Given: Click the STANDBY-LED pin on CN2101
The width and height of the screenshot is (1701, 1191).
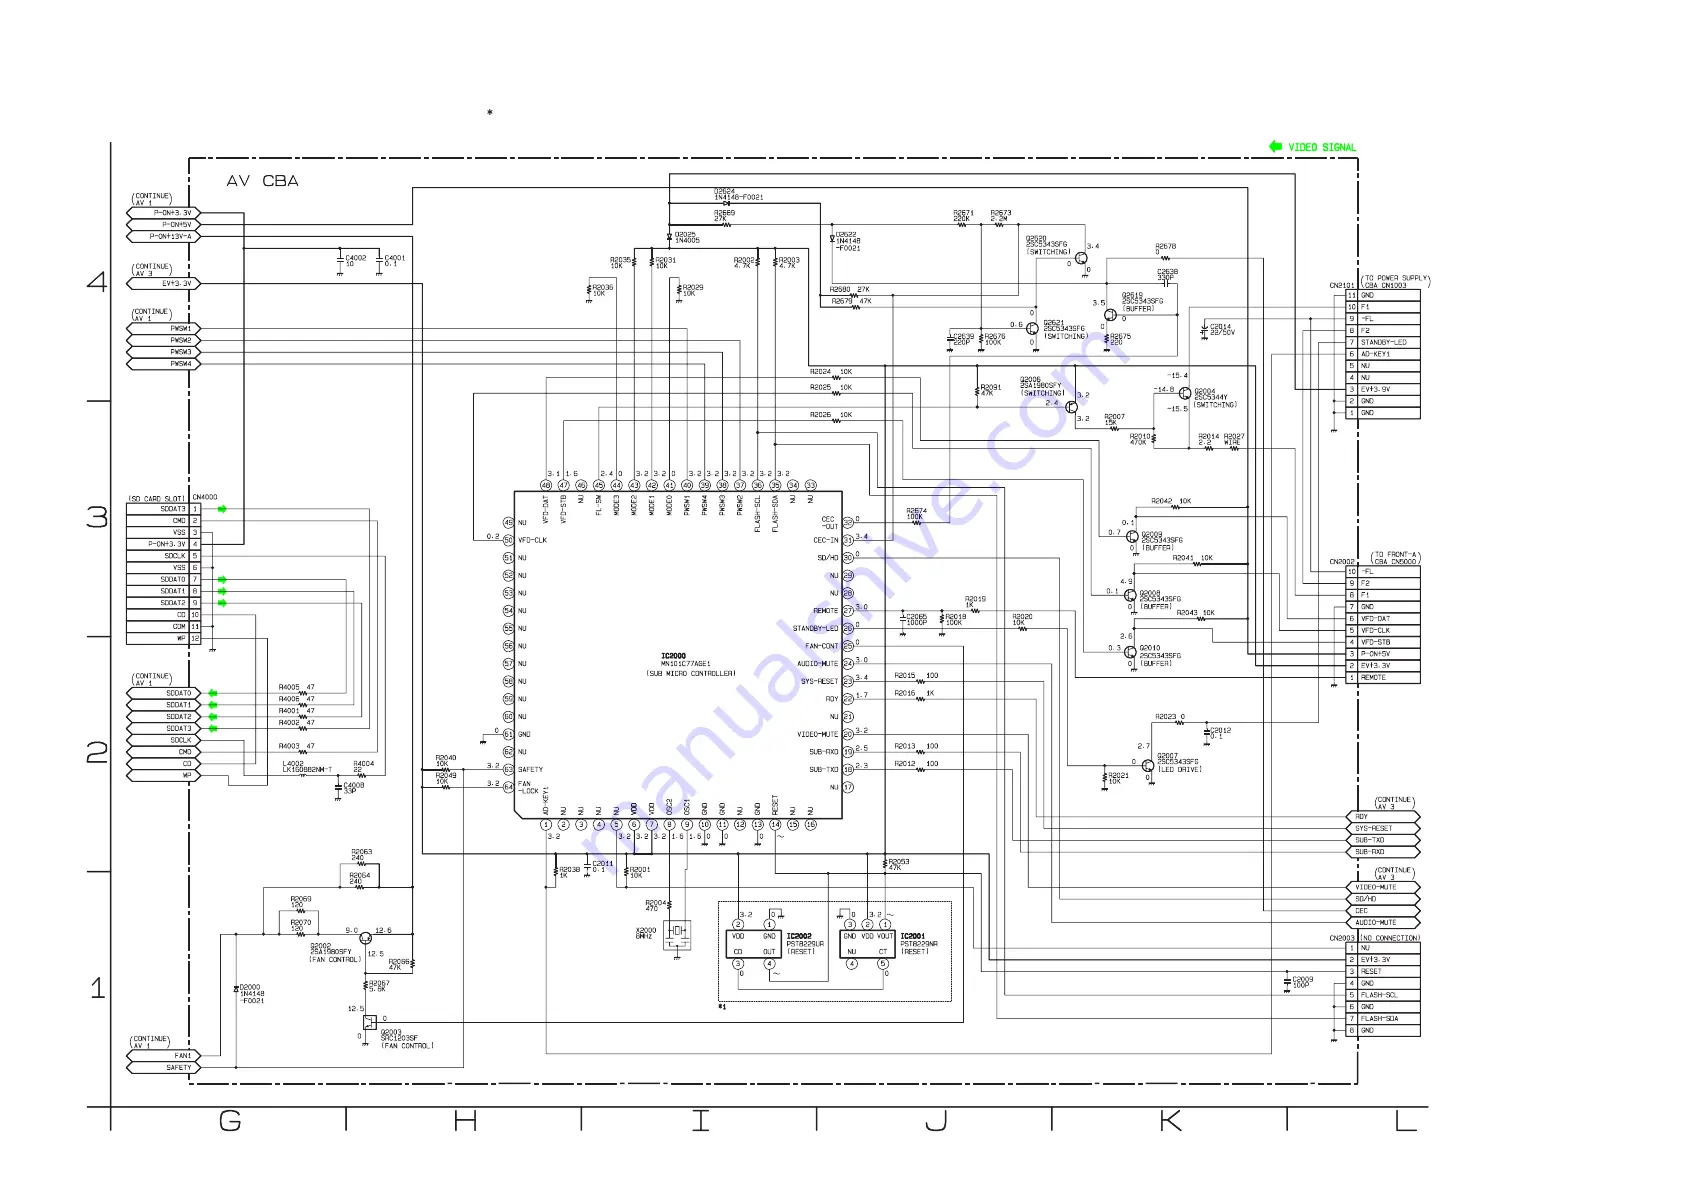Looking at the screenshot, I should point(1384,342).
